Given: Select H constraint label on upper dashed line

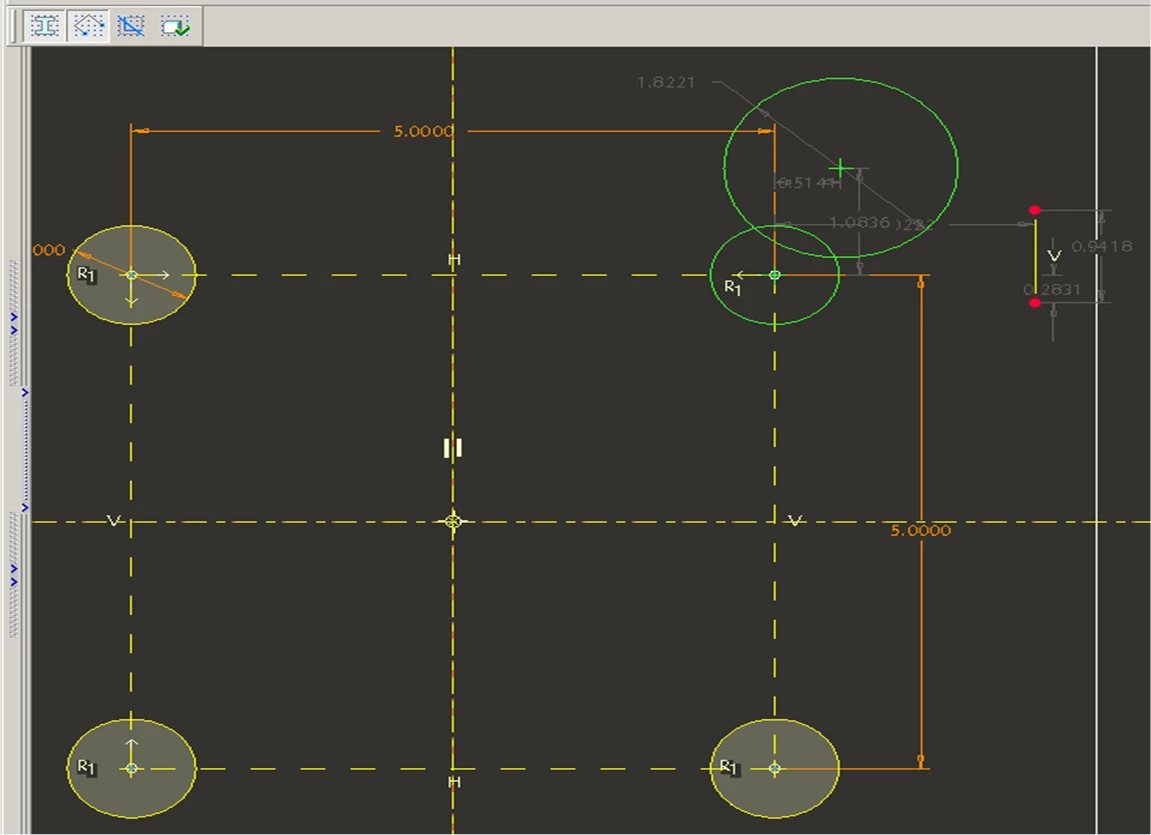Looking at the screenshot, I should 454,260.
